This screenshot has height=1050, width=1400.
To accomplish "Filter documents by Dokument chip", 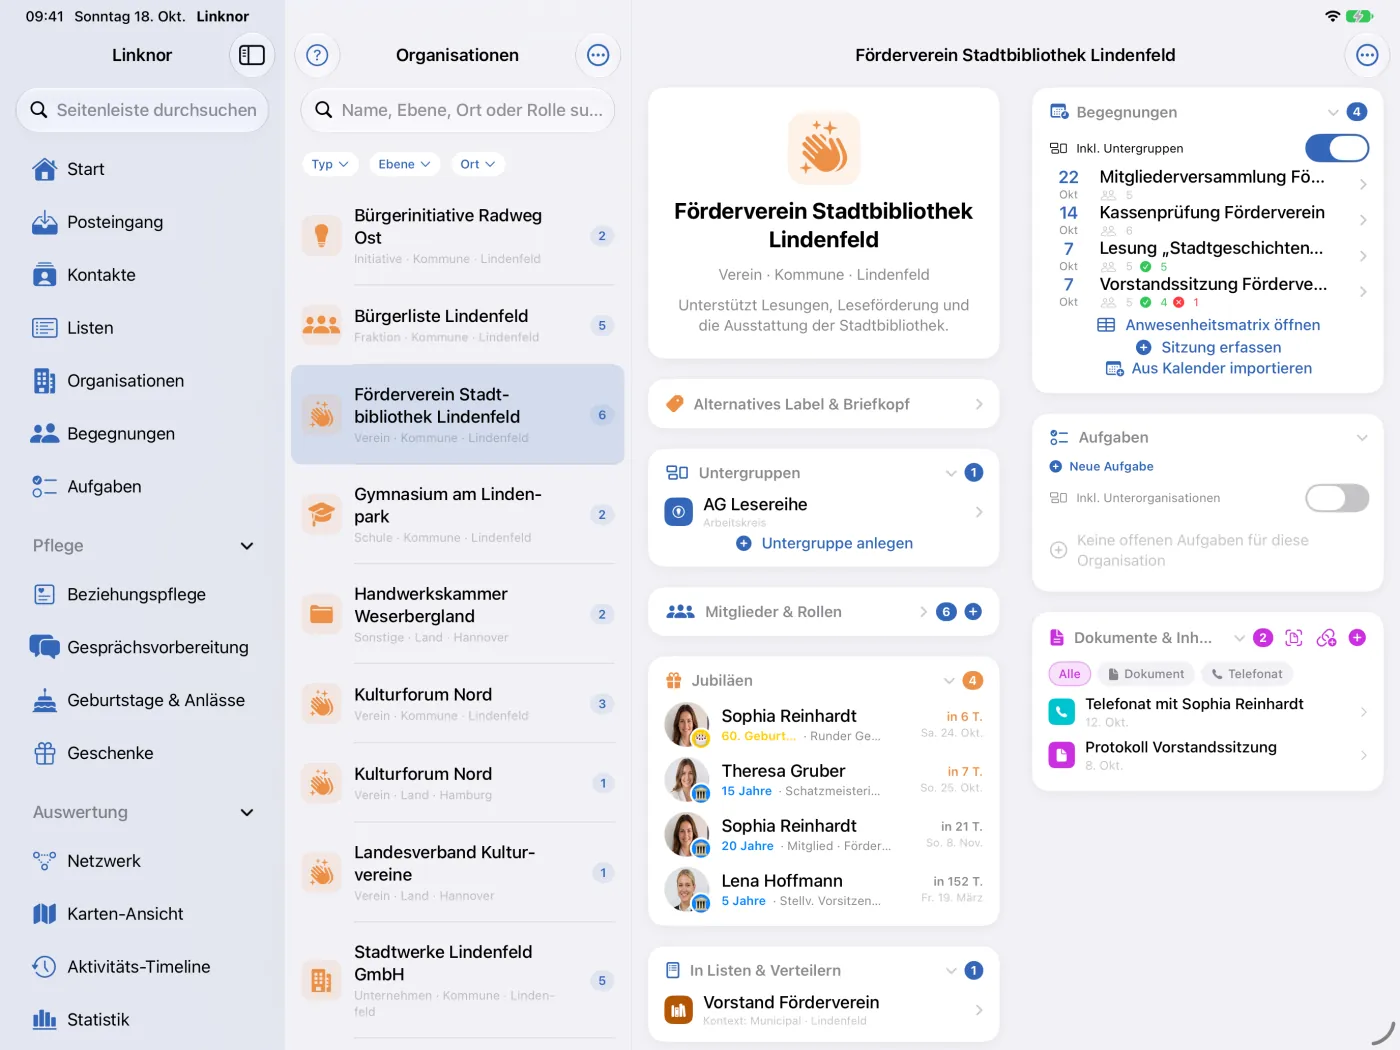I will 1146,674.
